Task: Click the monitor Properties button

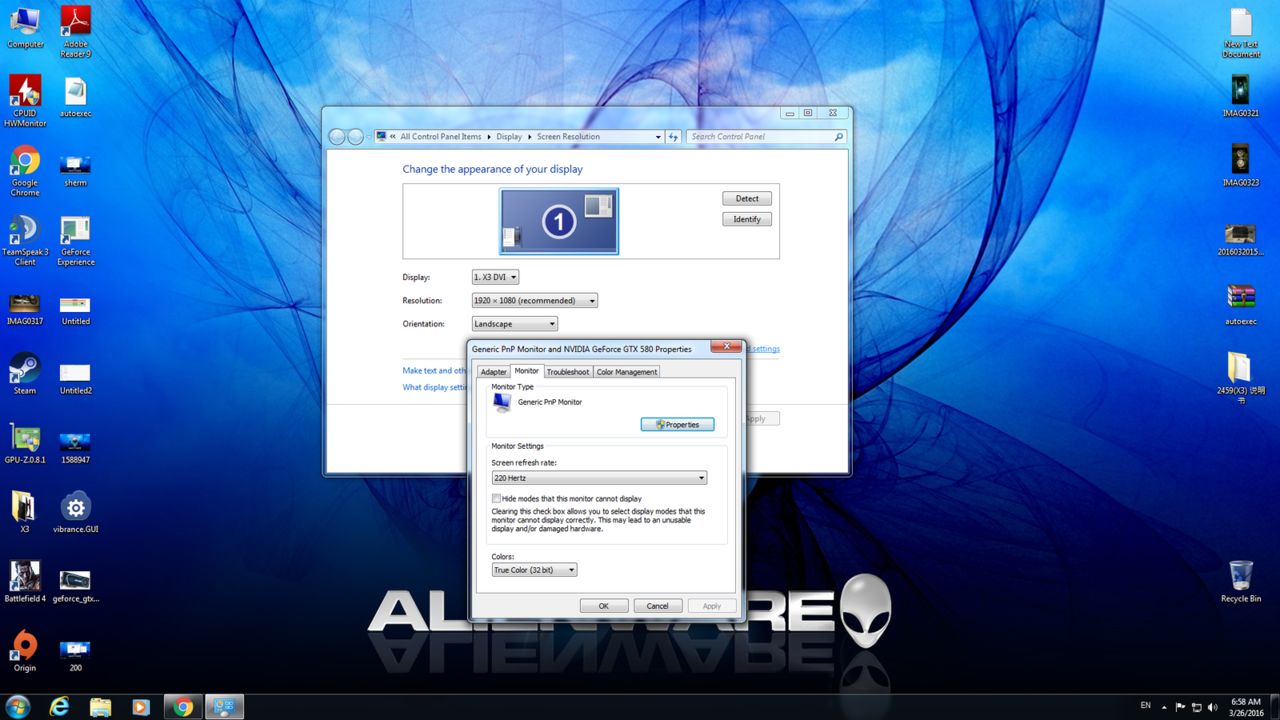Action: 677,425
